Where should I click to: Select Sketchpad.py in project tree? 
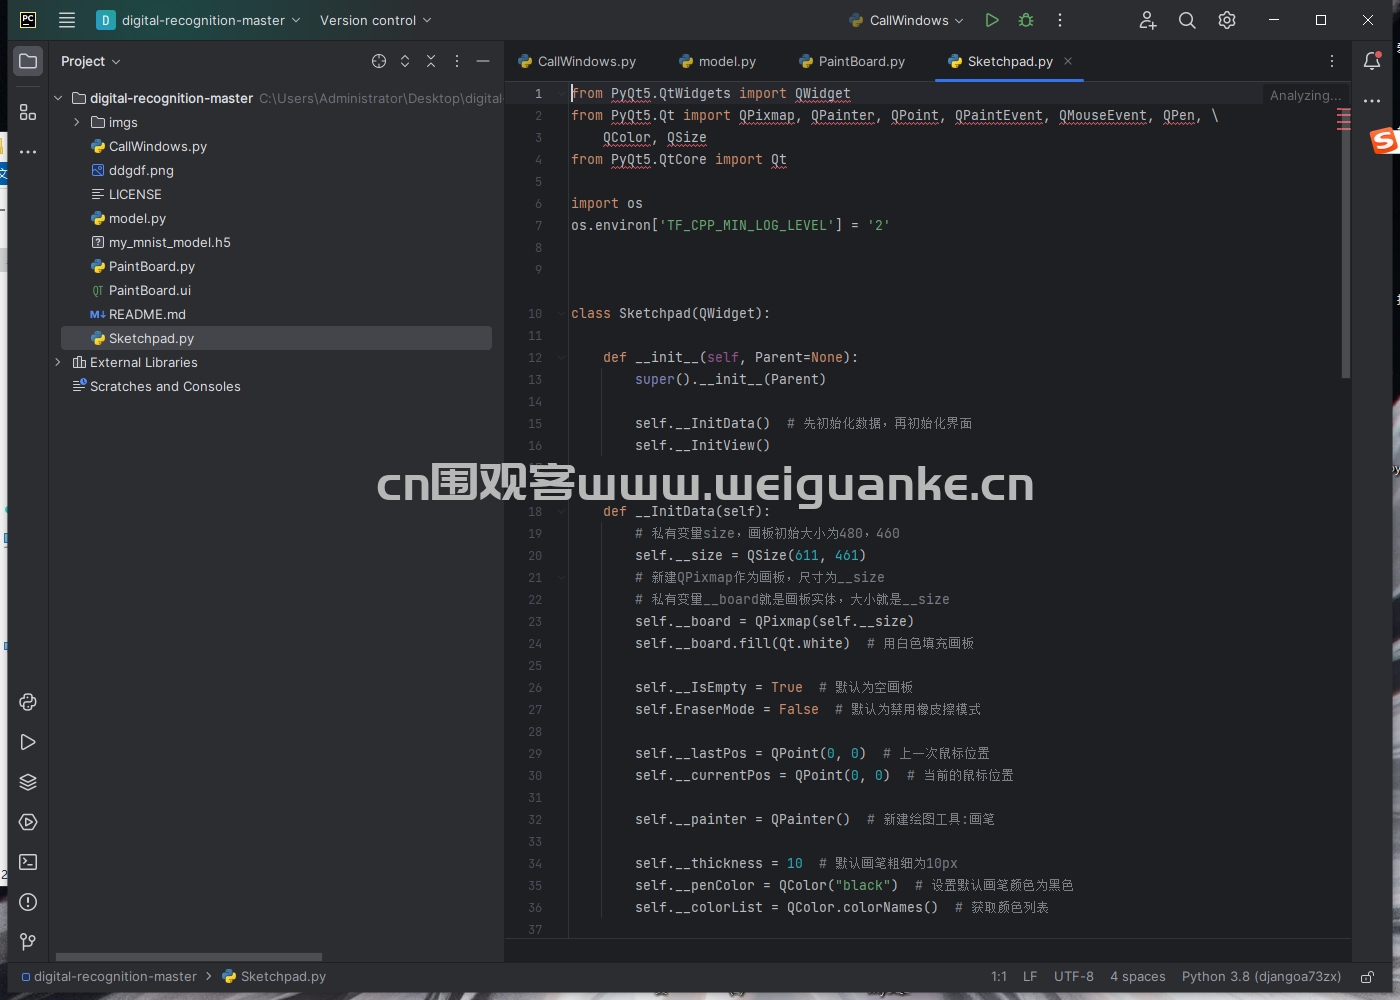pos(276,338)
